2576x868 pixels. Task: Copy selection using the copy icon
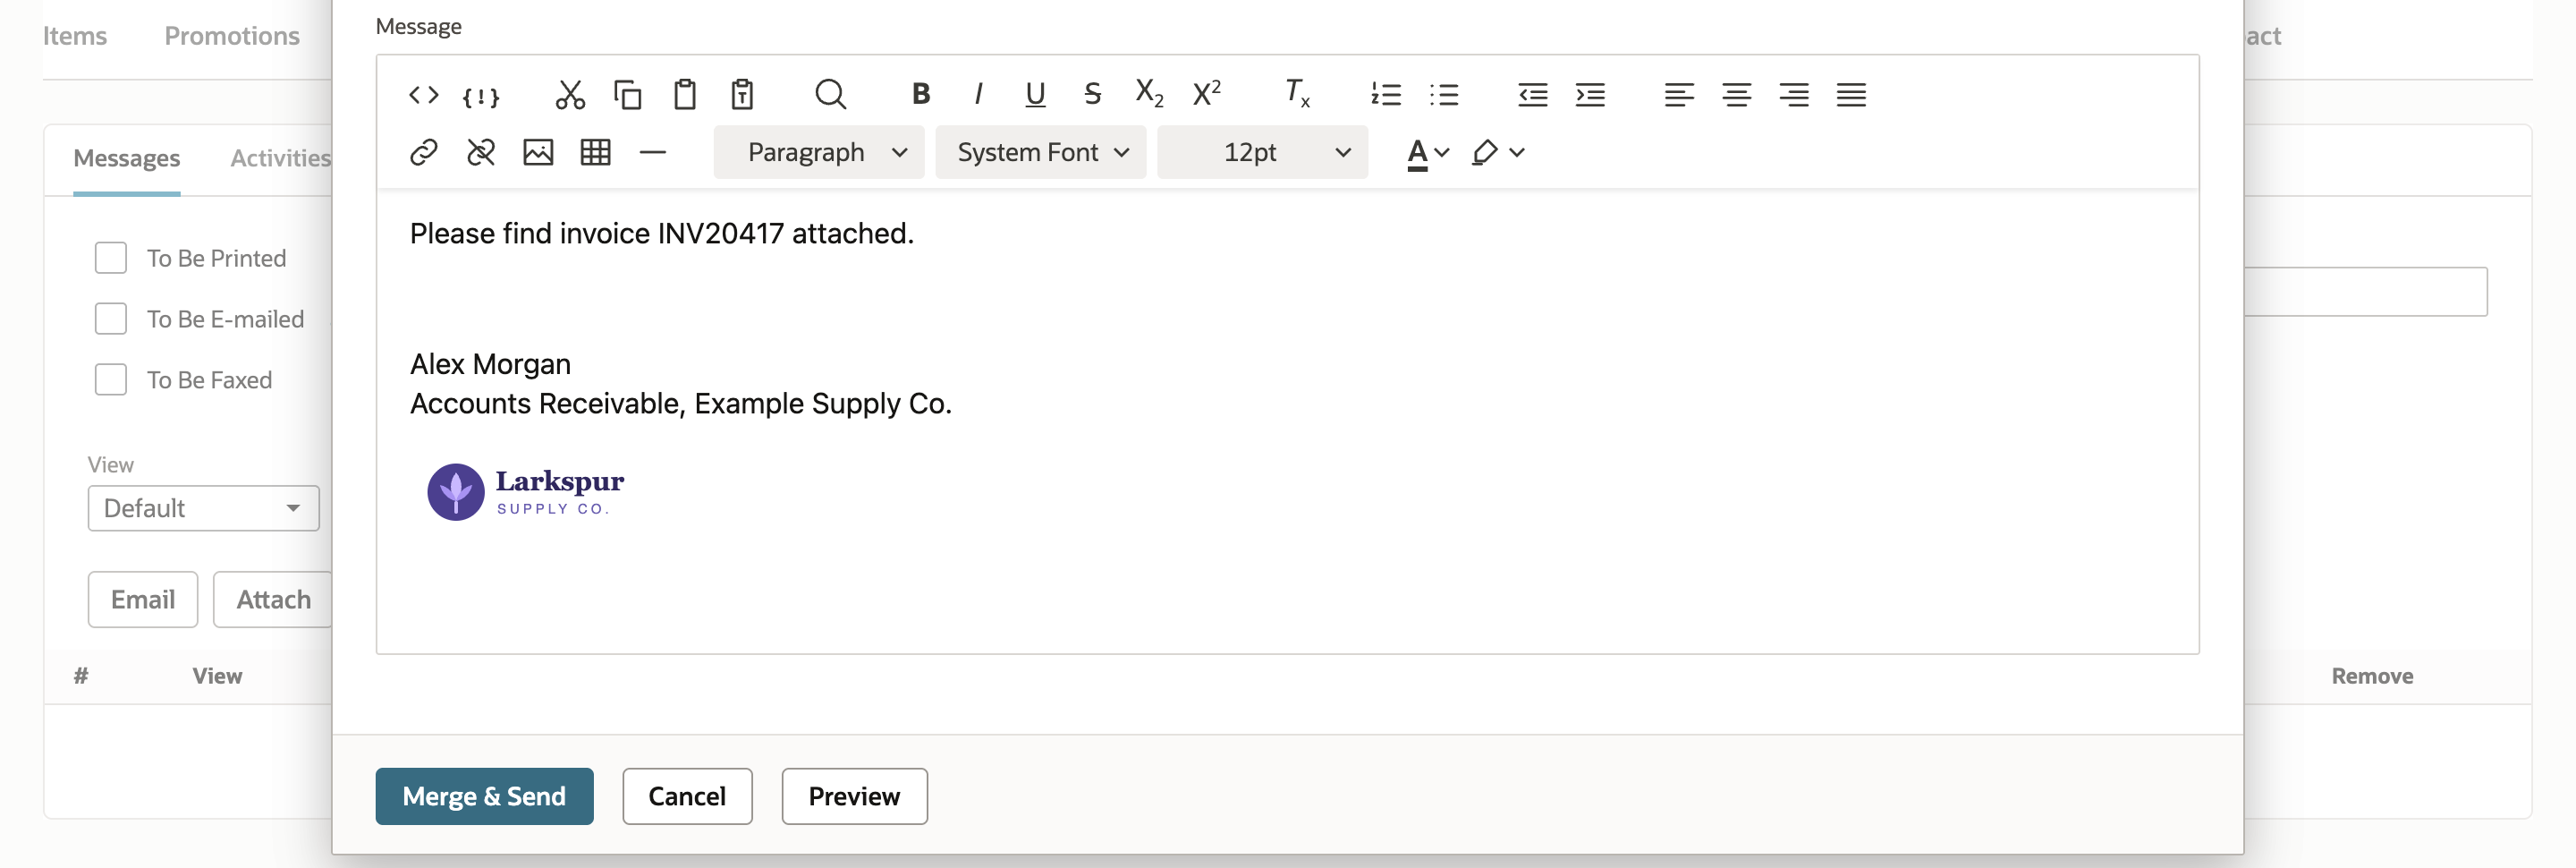(627, 95)
